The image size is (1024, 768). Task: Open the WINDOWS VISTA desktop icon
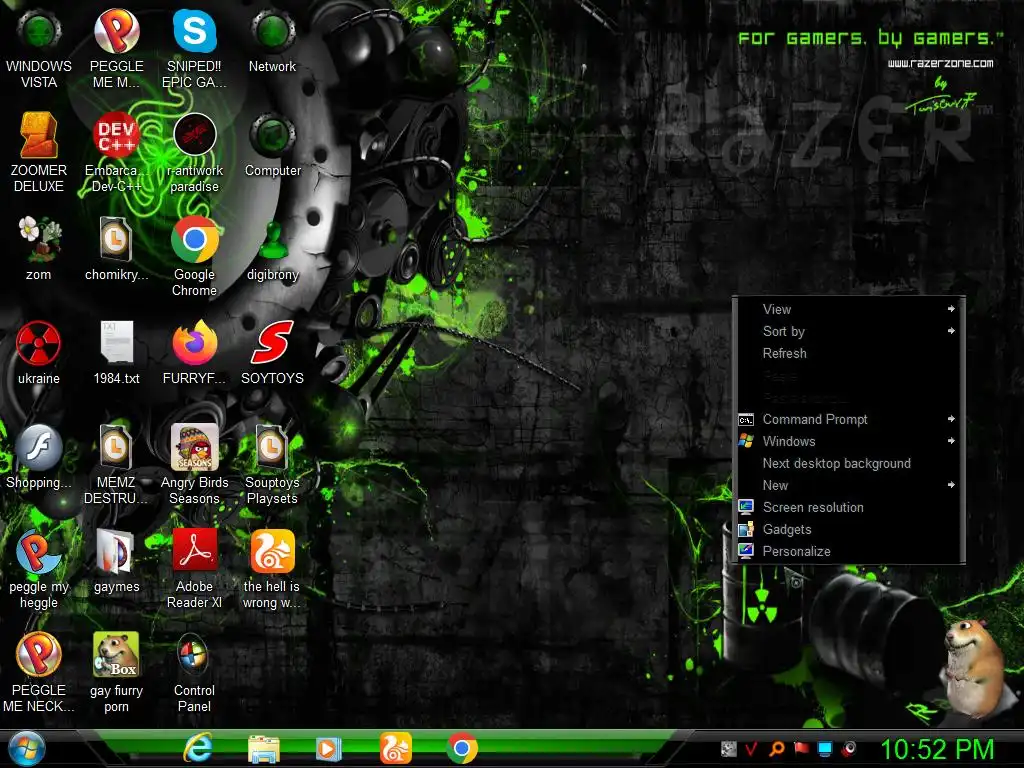pyautogui.click(x=39, y=50)
